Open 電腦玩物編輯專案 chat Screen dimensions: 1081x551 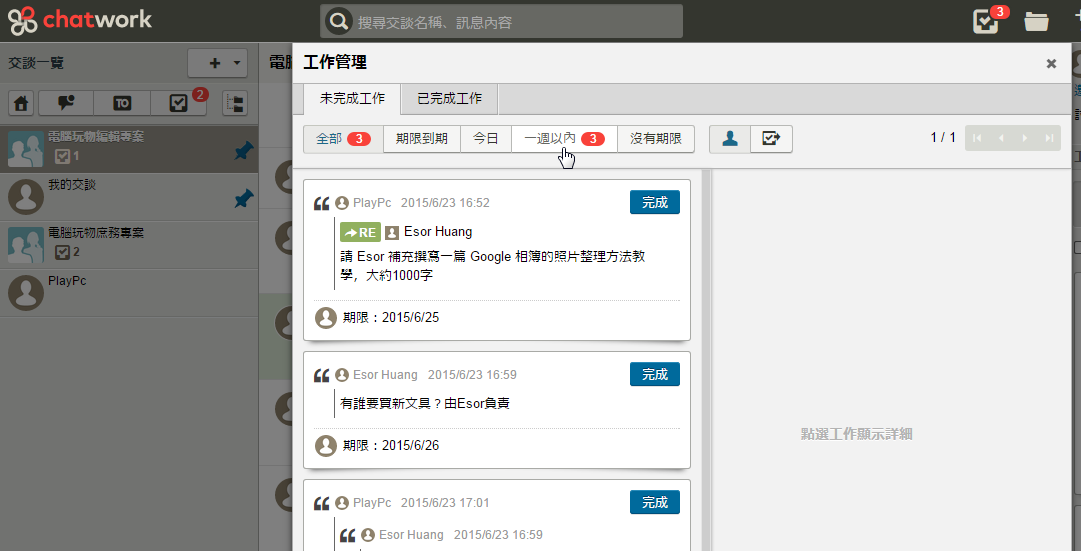coord(129,149)
